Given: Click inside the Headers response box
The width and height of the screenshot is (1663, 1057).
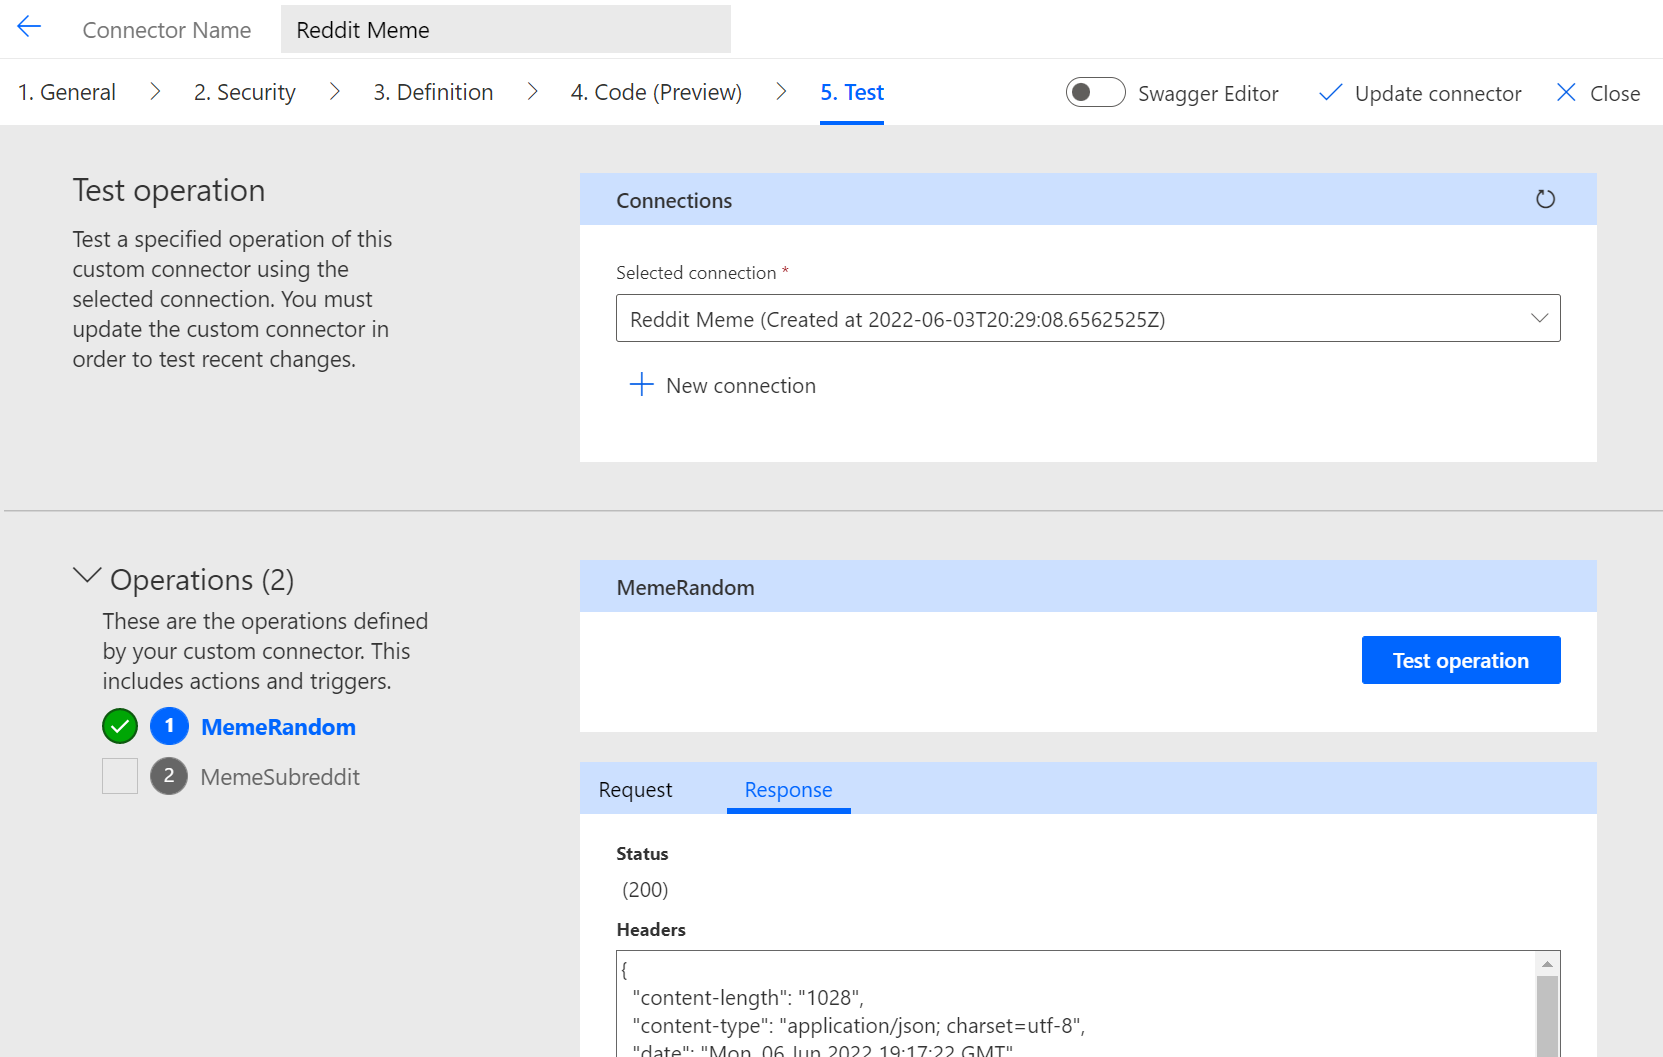Looking at the screenshot, I should pyautogui.click(x=1076, y=1004).
